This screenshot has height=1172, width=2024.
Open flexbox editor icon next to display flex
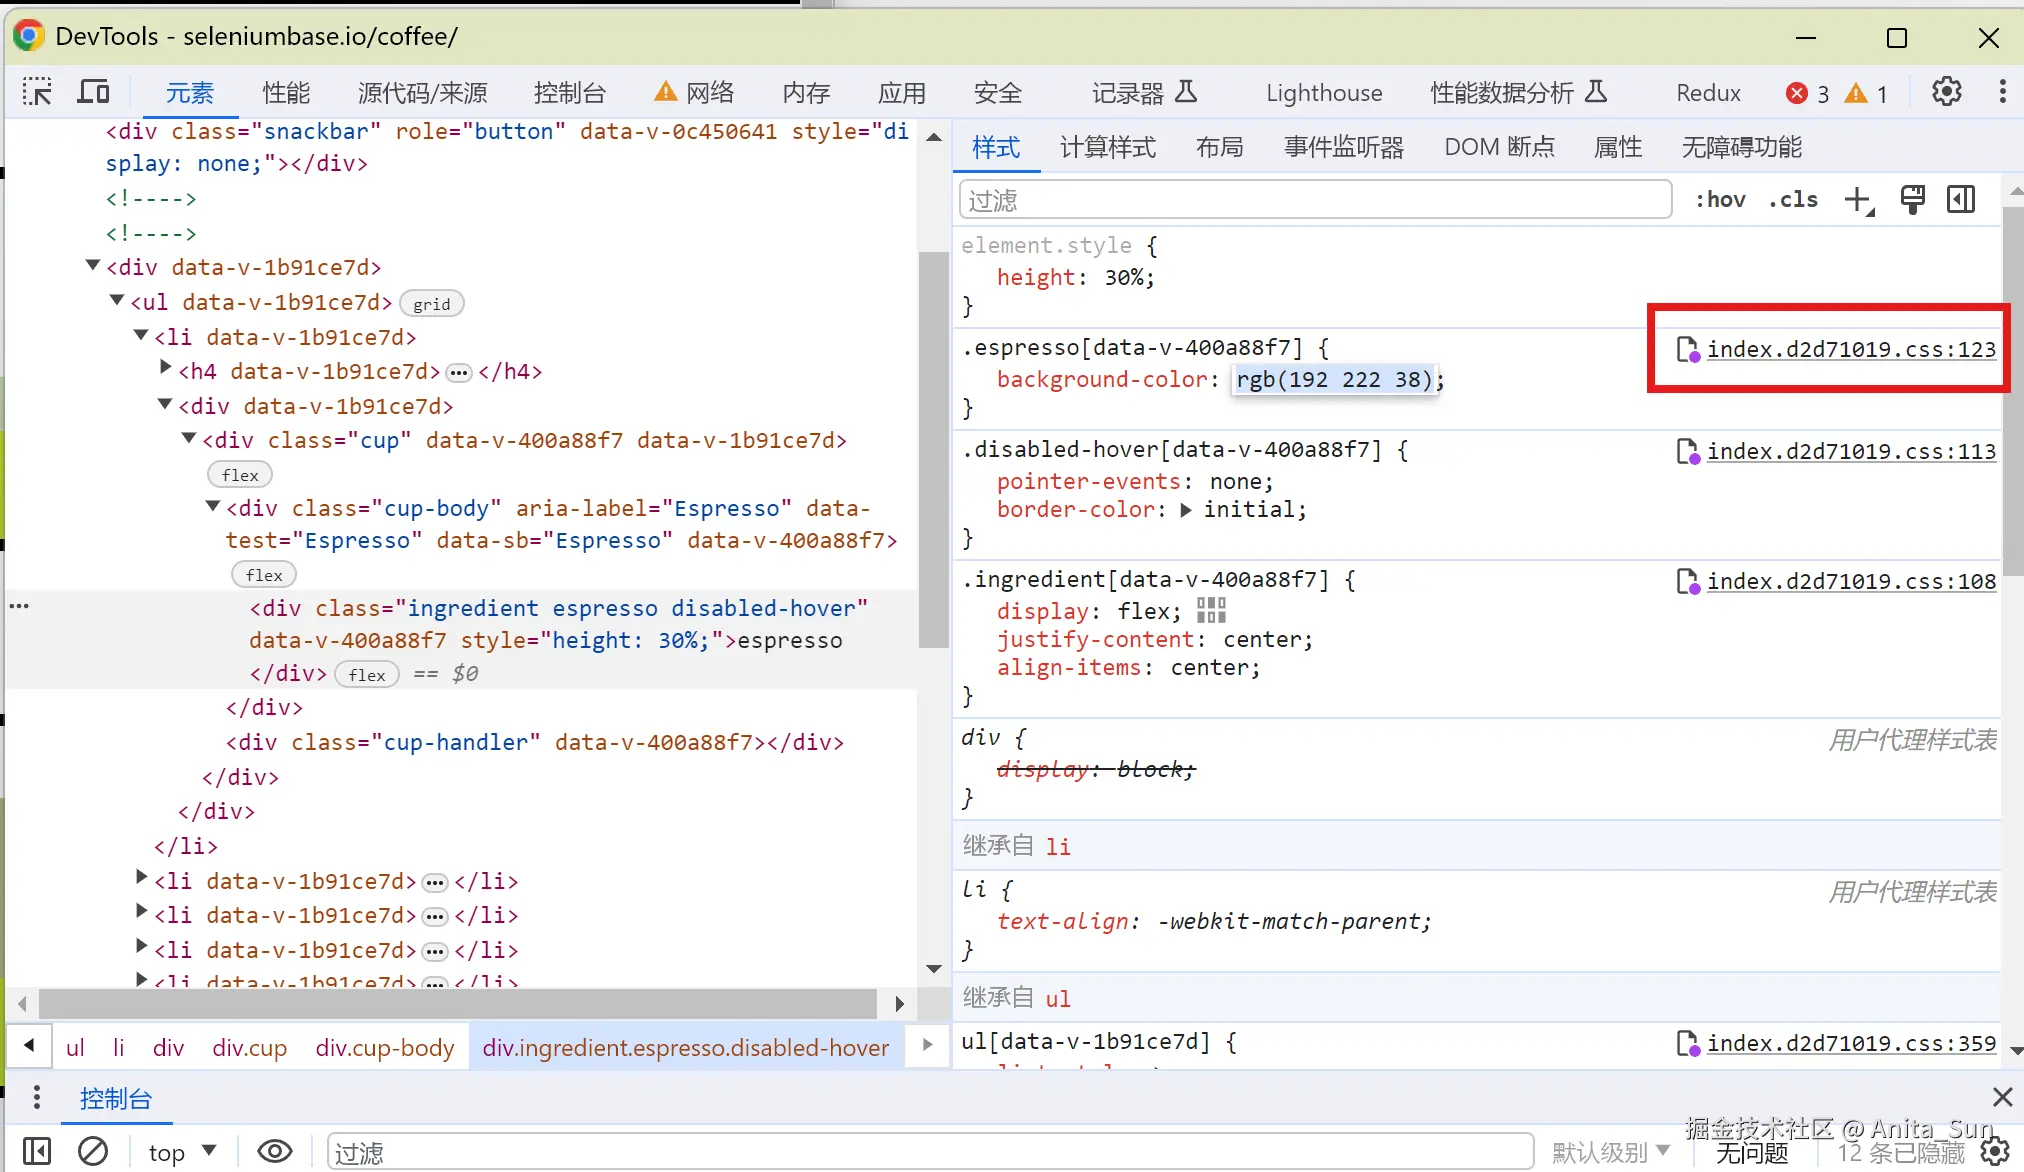coord(1211,611)
